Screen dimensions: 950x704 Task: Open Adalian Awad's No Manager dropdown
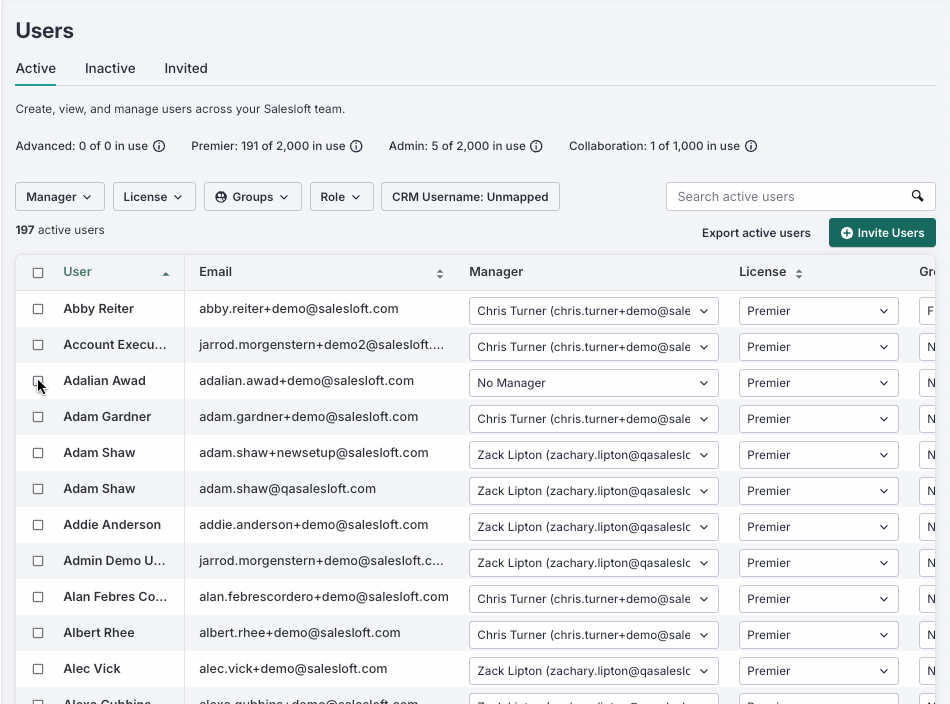click(x=594, y=383)
